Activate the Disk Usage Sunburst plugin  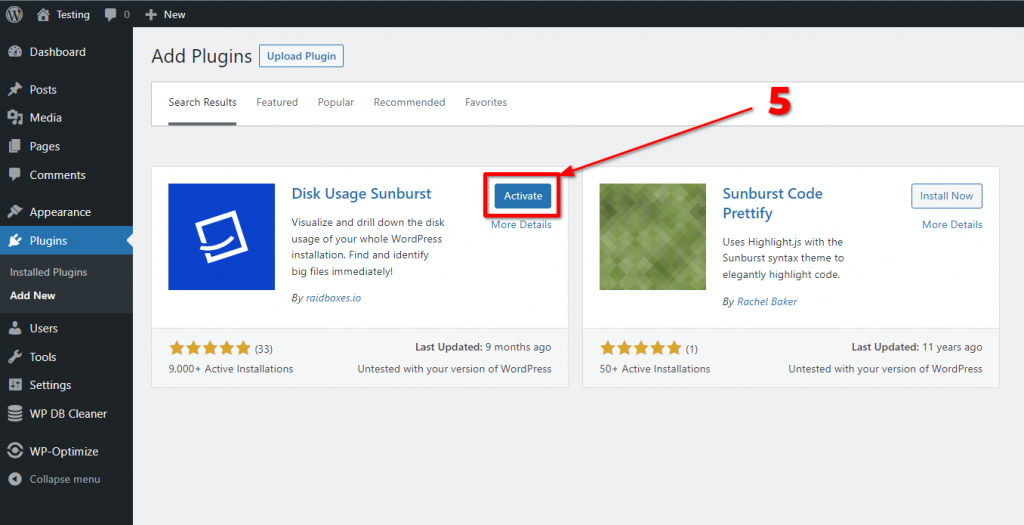(522, 196)
